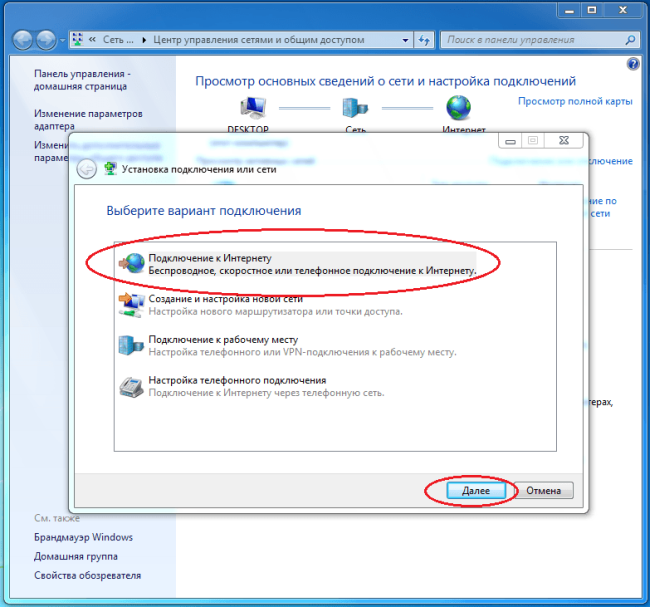Open Свойства обозревателя link
Screen dimensions: 650x607
87,575
